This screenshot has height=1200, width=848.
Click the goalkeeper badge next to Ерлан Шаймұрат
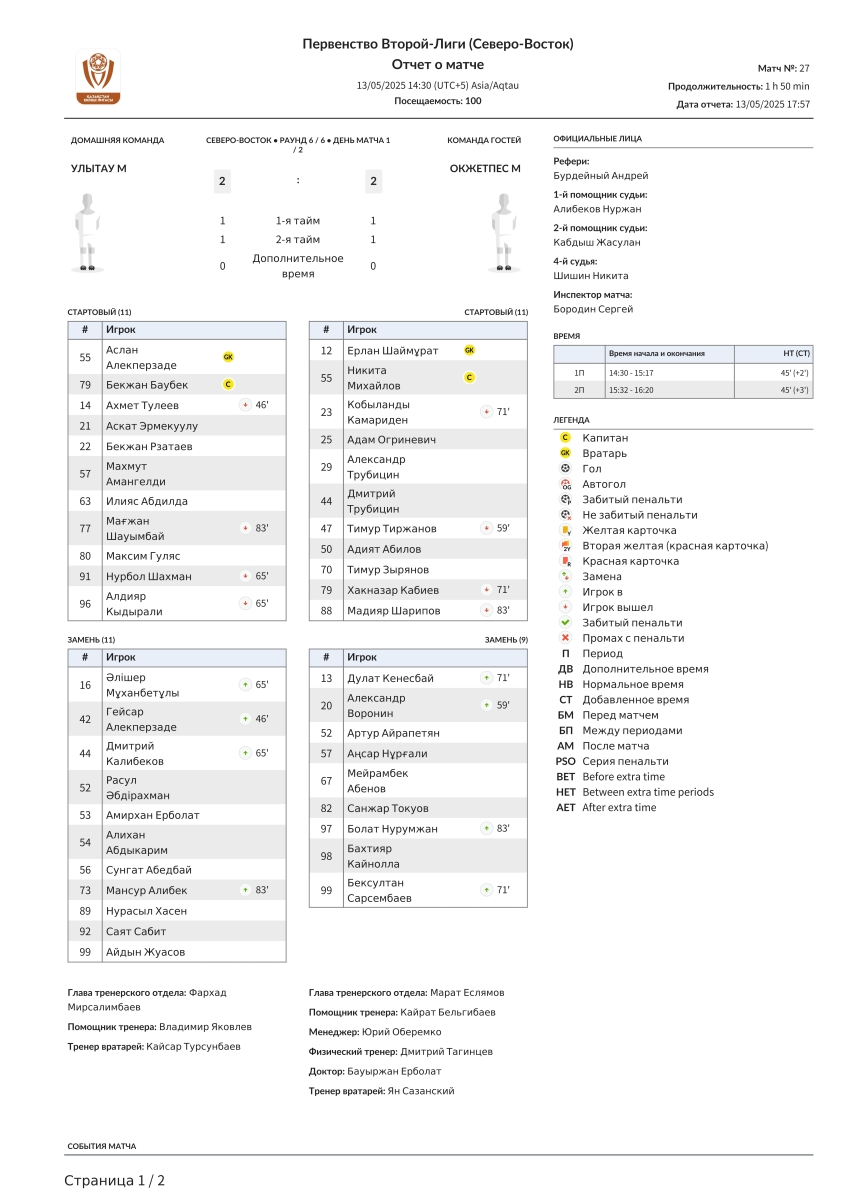[x=469, y=351]
